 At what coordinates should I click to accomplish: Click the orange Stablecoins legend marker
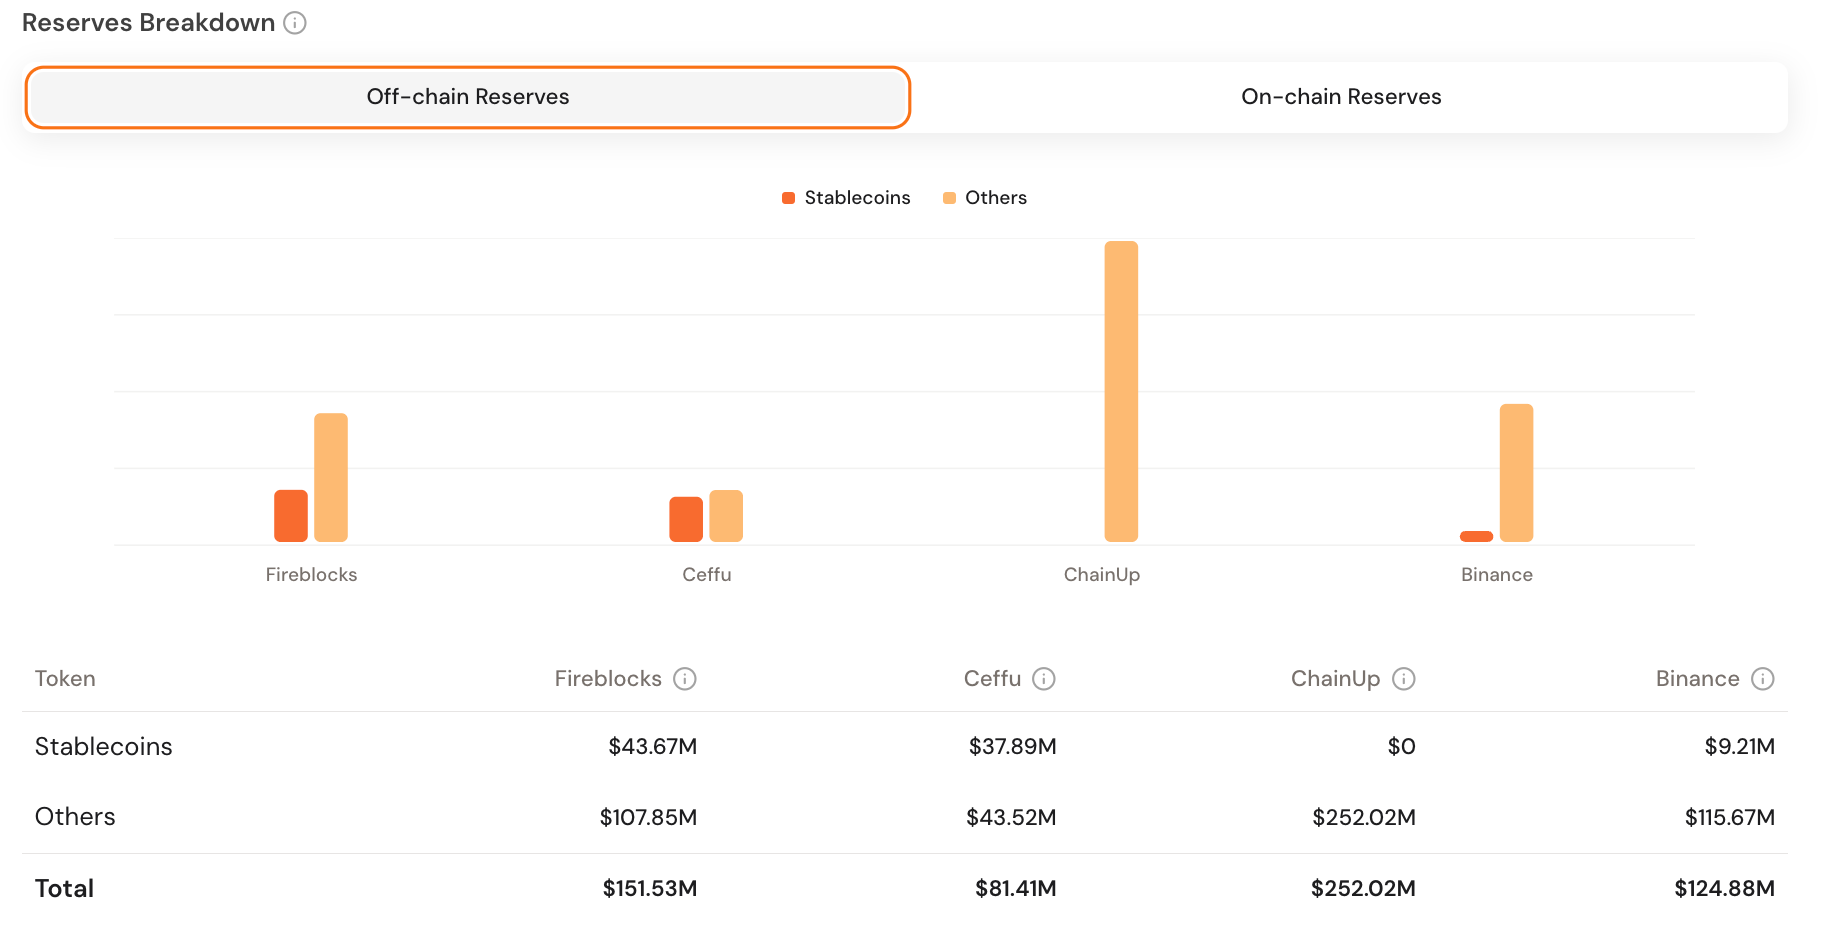(x=788, y=197)
